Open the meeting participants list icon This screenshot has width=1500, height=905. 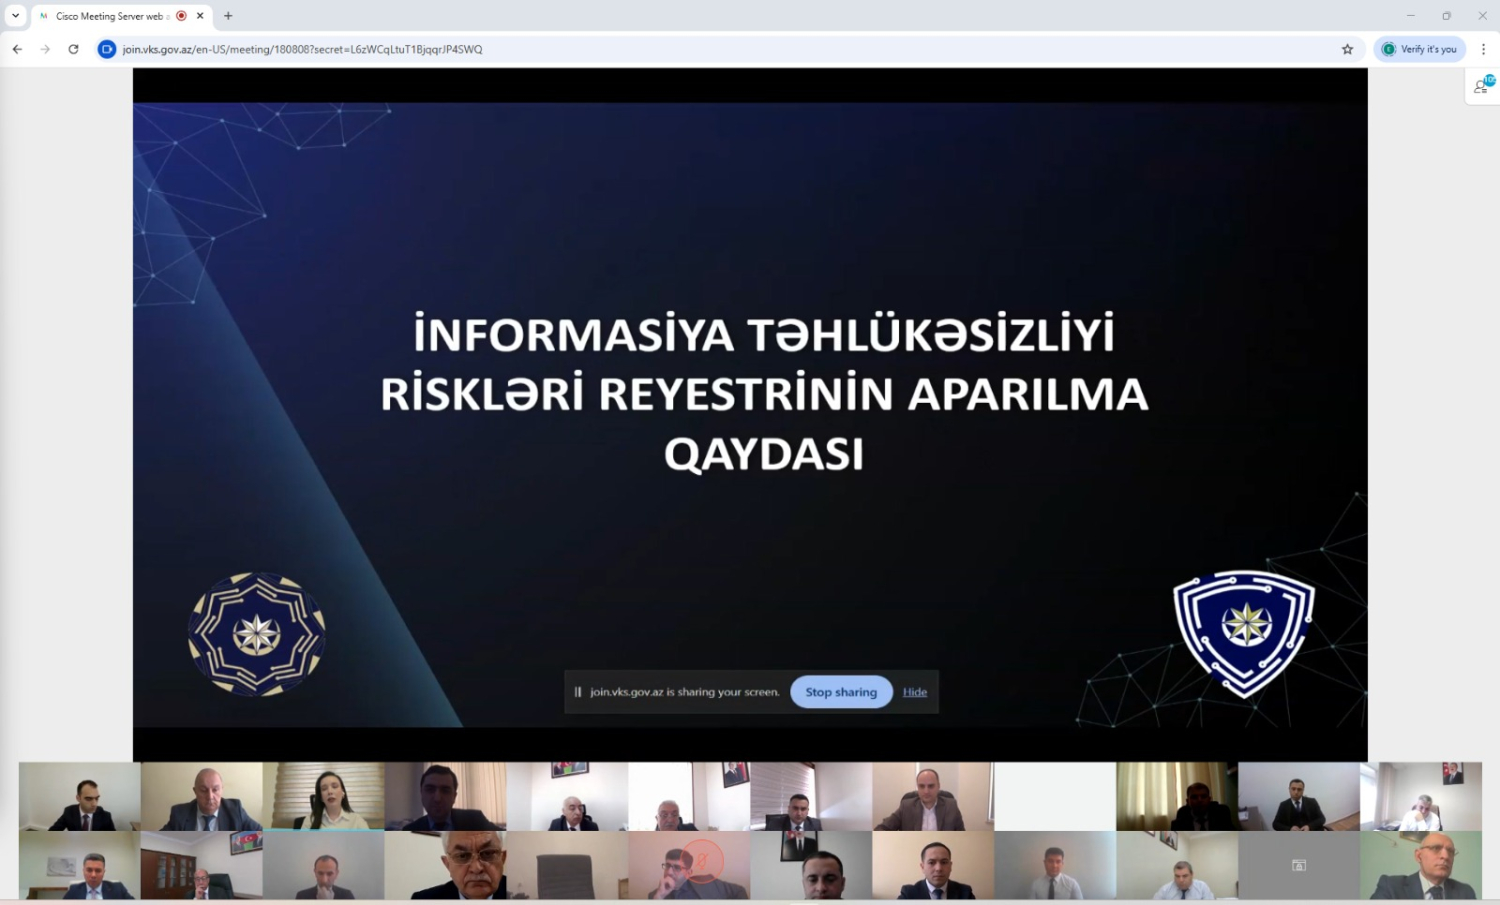1482,87
